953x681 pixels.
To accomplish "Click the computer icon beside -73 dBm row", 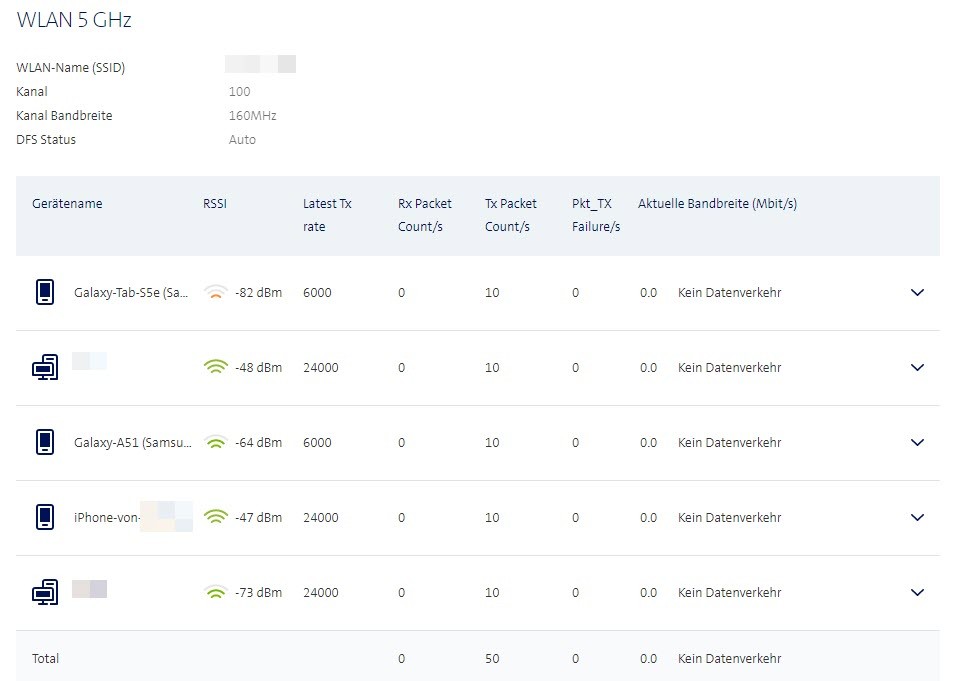I will pyautogui.click(x=44, y=593).
